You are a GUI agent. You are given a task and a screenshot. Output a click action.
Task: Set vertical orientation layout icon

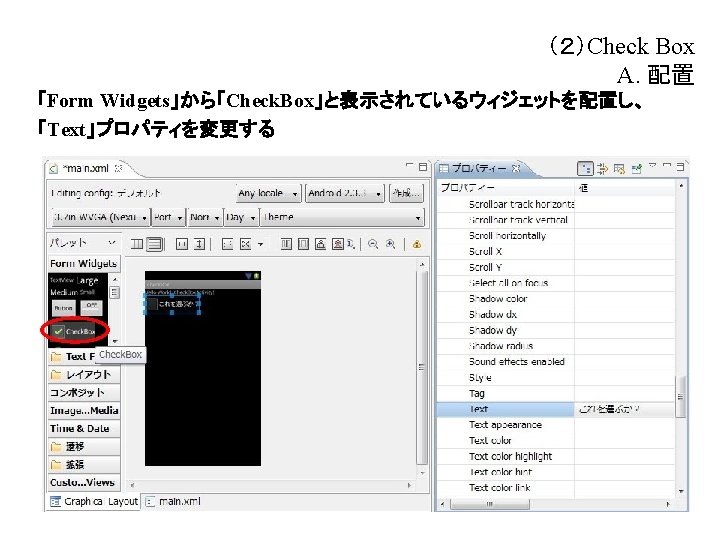click(x=155, y=244)
